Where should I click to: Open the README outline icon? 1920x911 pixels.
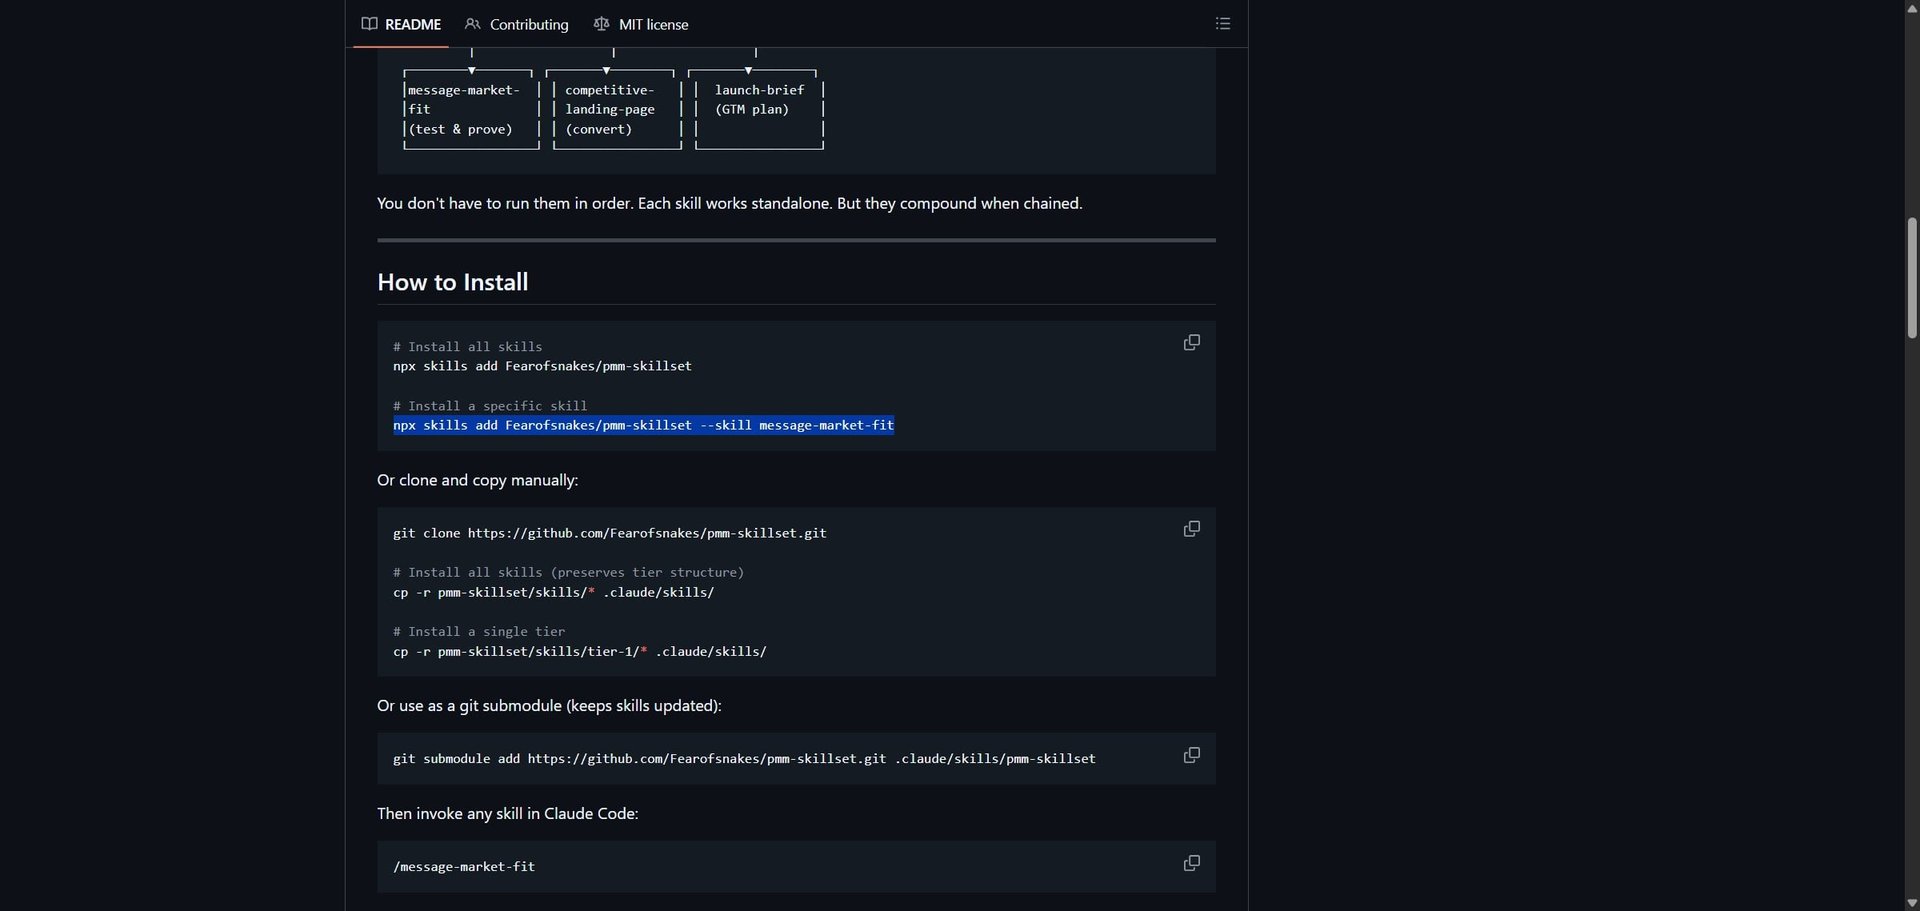[x=1222, y=24]
